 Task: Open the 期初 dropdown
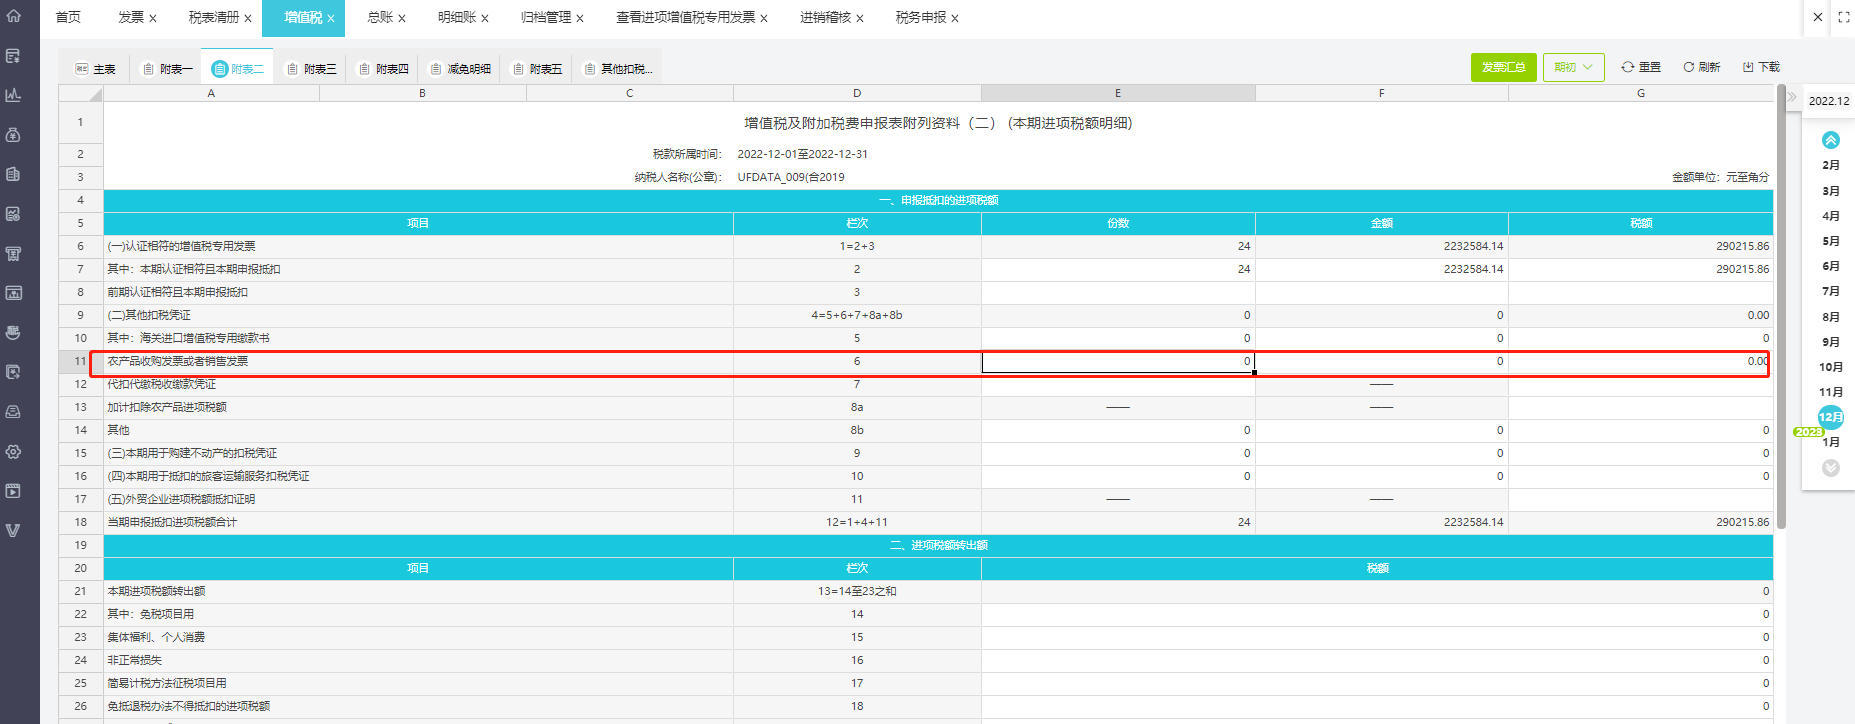pyautogui.click(x=1573, y=67)
